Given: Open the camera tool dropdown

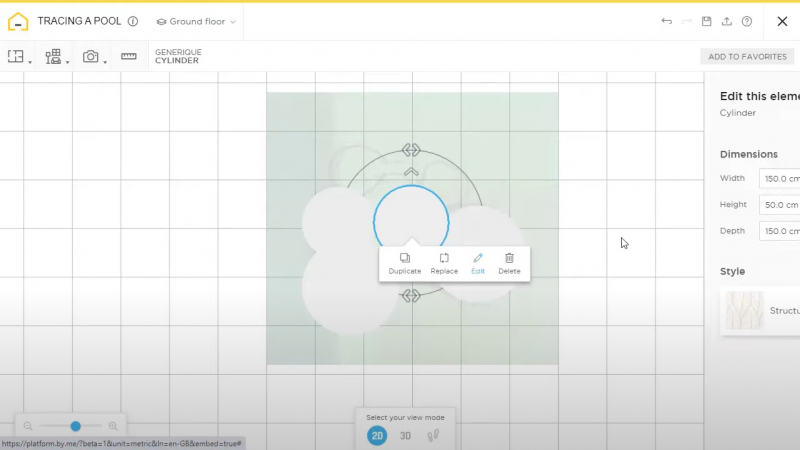Looking at the screenshot, I should tap(94, 57).
